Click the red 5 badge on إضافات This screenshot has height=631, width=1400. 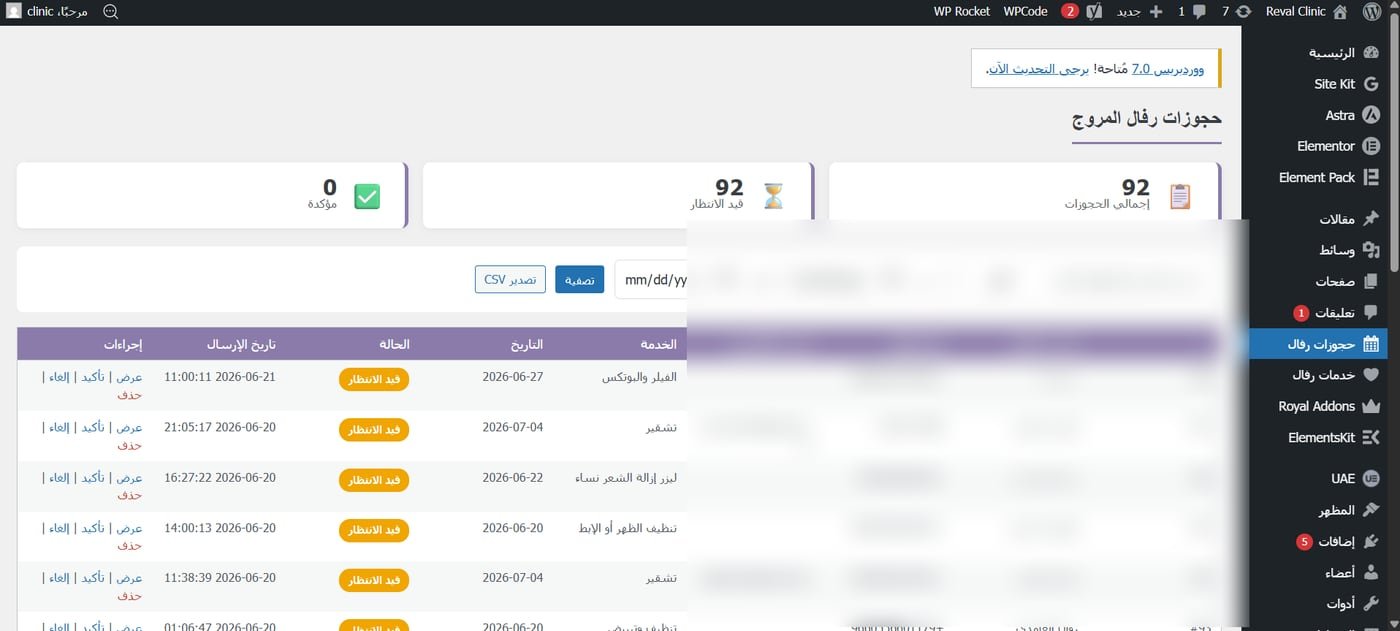tap(1304, 542)
